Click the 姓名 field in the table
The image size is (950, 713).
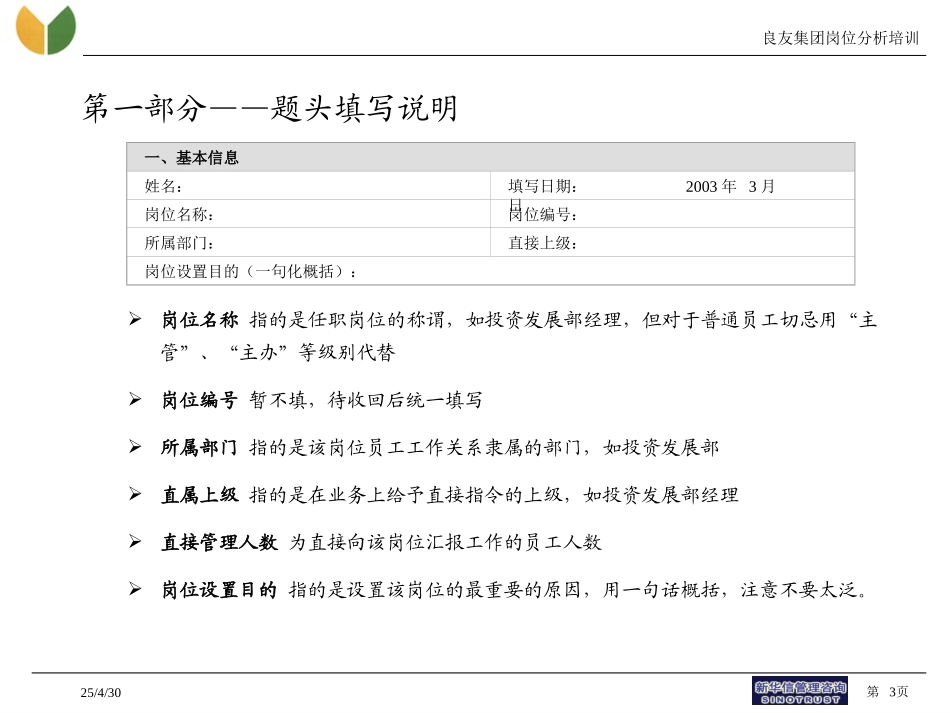coord(308,186)
